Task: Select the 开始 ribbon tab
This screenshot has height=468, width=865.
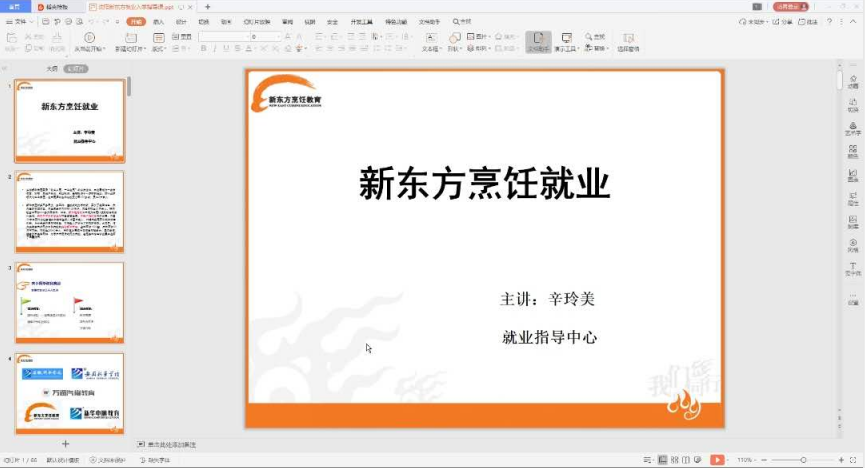Action: click(x=136, y=22)
